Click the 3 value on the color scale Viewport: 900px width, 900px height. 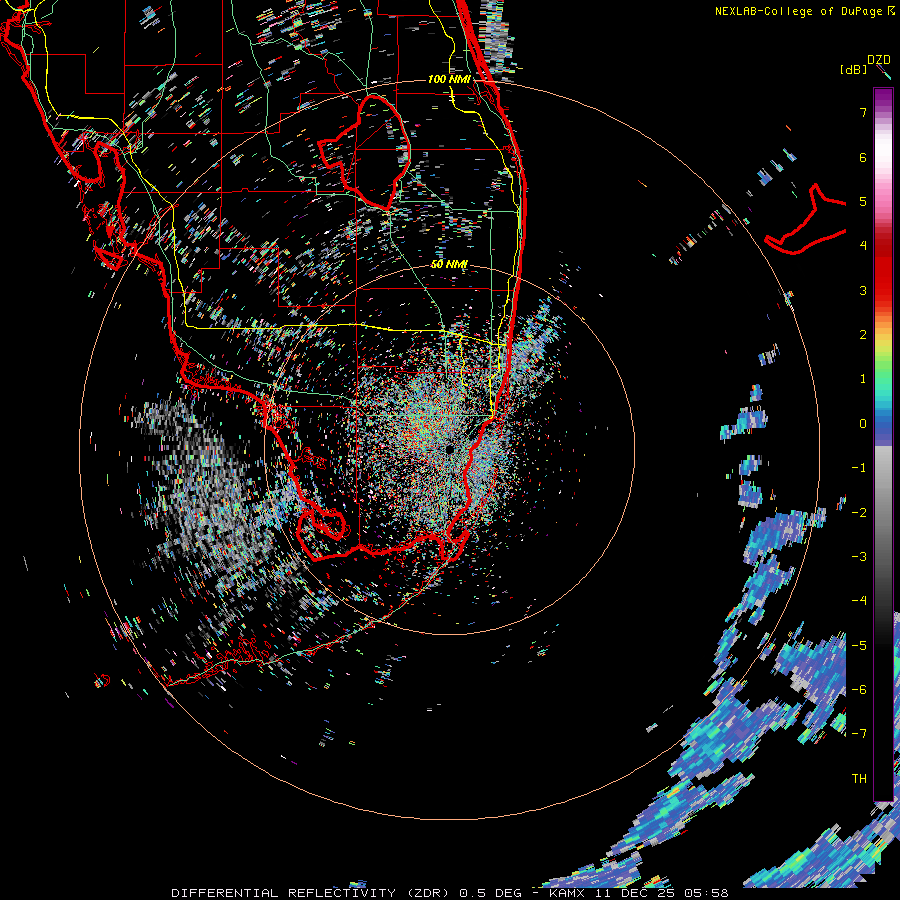tap(863, 290)
